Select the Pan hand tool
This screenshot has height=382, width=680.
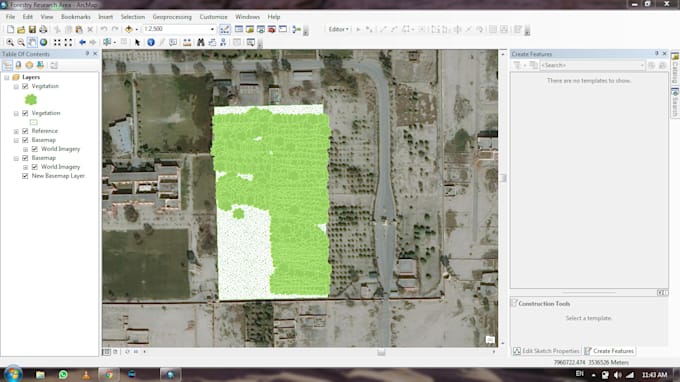[32, 42]
